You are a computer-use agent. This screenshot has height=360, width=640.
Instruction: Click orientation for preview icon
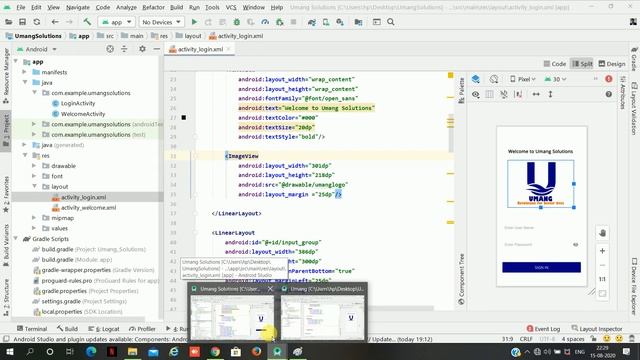click(494, 79)
